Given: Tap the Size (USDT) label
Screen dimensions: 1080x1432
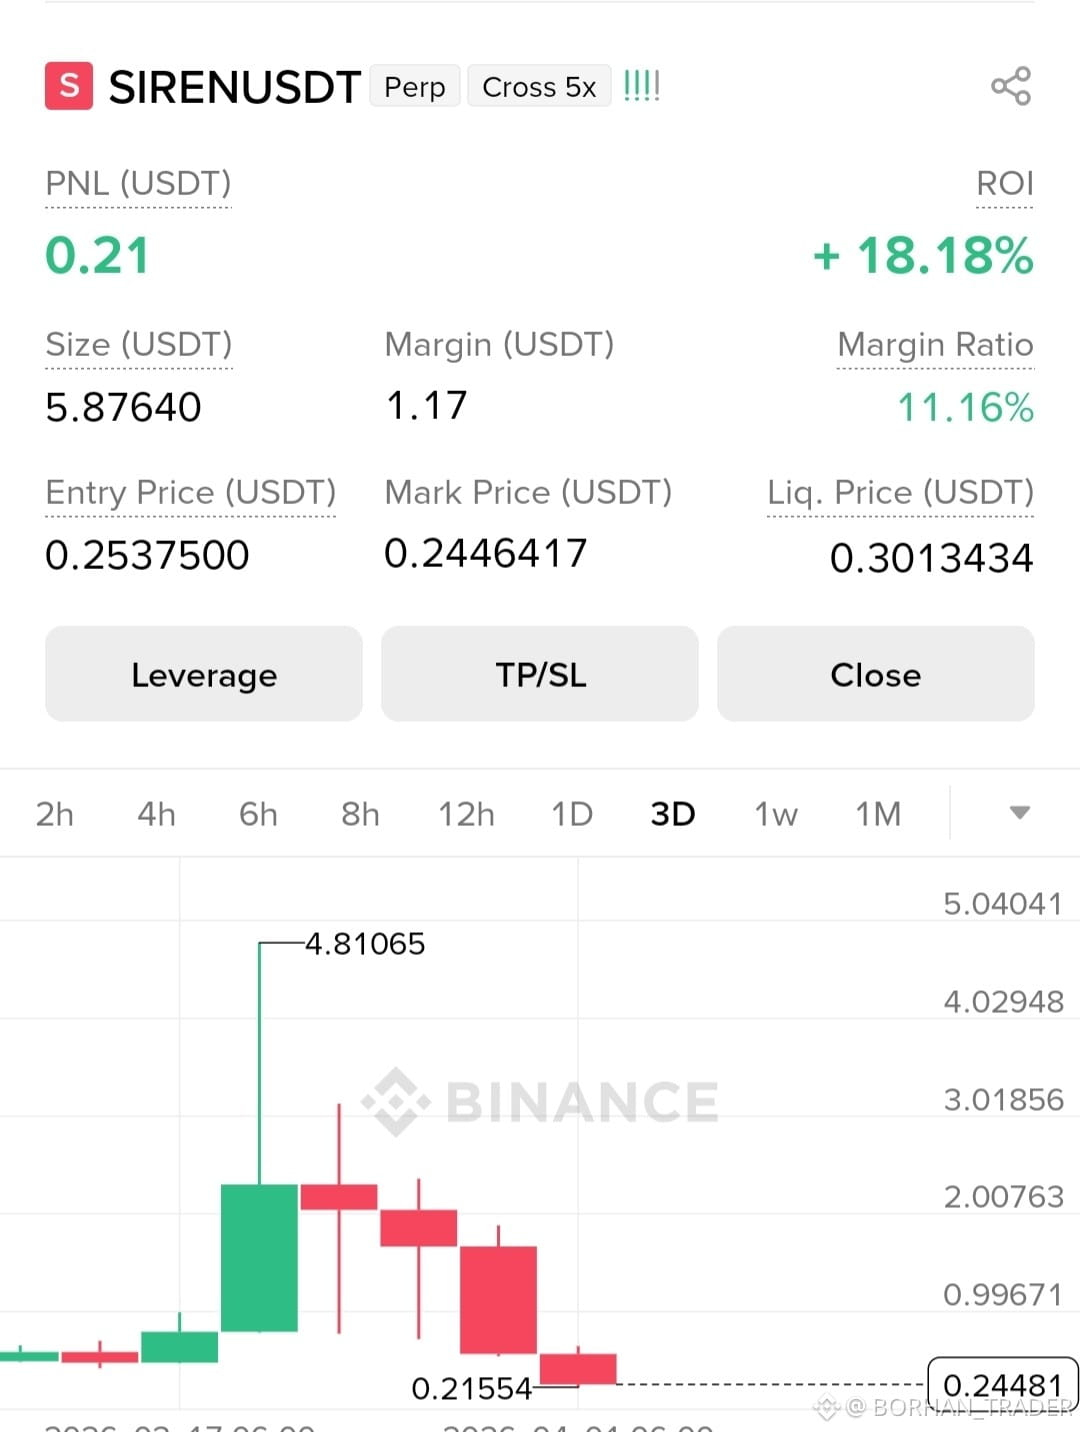Looking at the screenshot, I should click(139, 345).
